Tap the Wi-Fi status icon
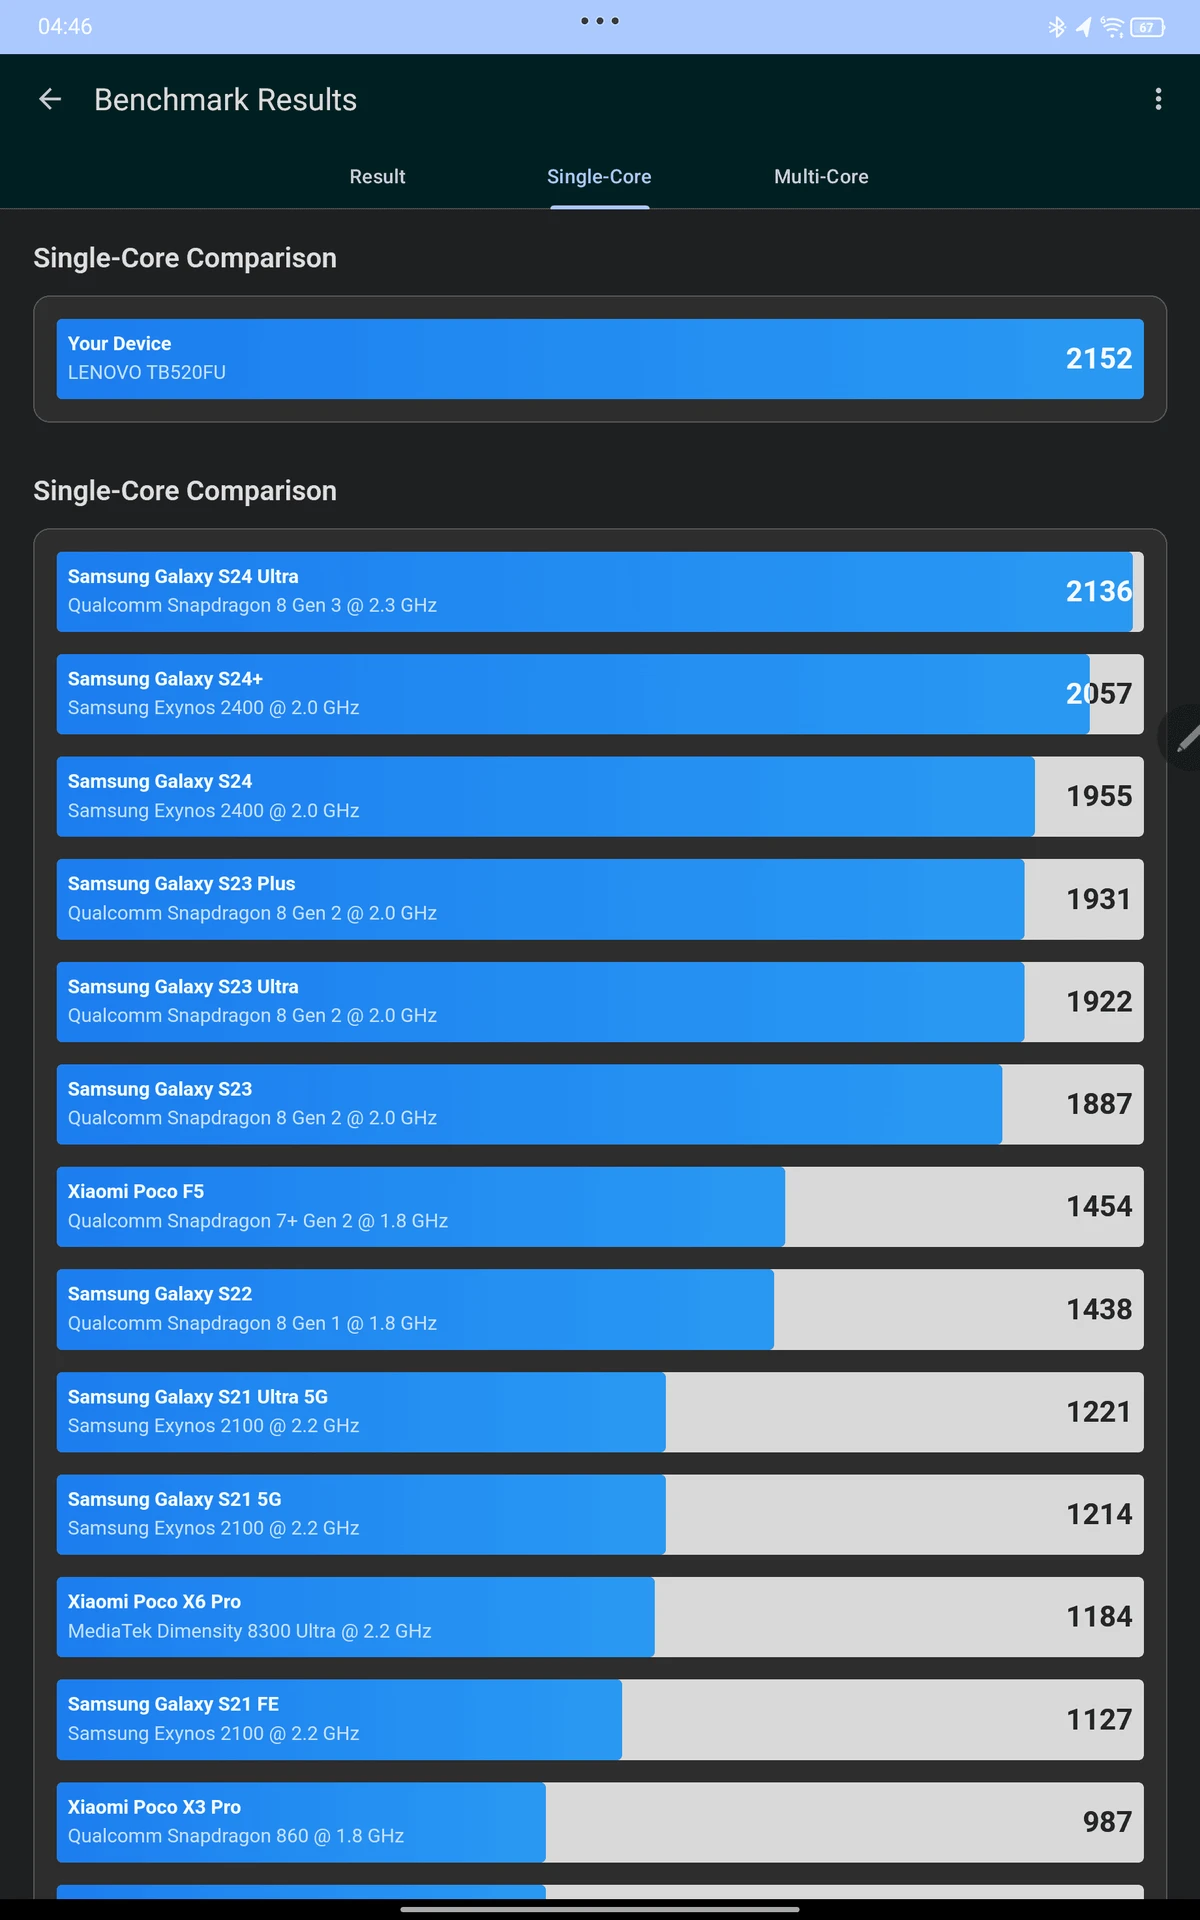The image size is (1200, 1920). click(x=1112, y=27)
